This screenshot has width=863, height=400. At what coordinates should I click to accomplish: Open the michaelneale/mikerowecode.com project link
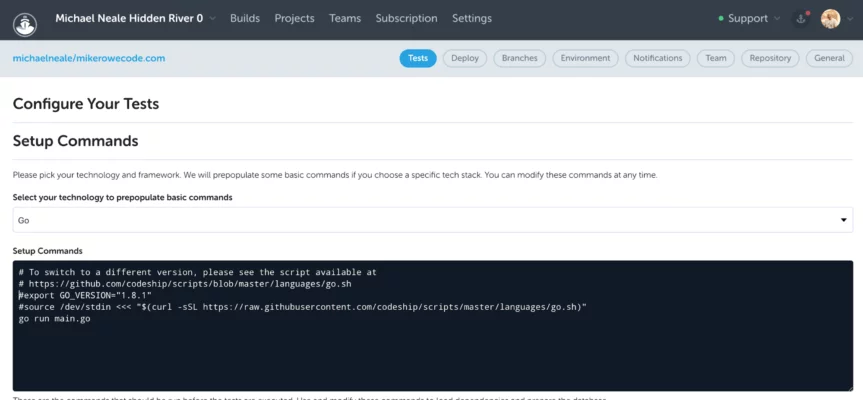click(x=89, y=58)
